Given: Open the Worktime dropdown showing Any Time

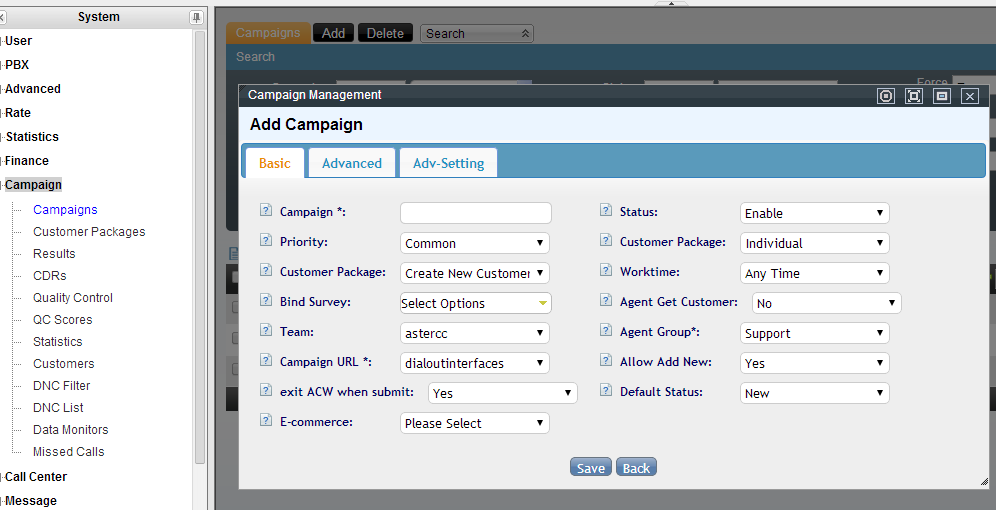Looking at the screenshot, I should tap(814, 273).
